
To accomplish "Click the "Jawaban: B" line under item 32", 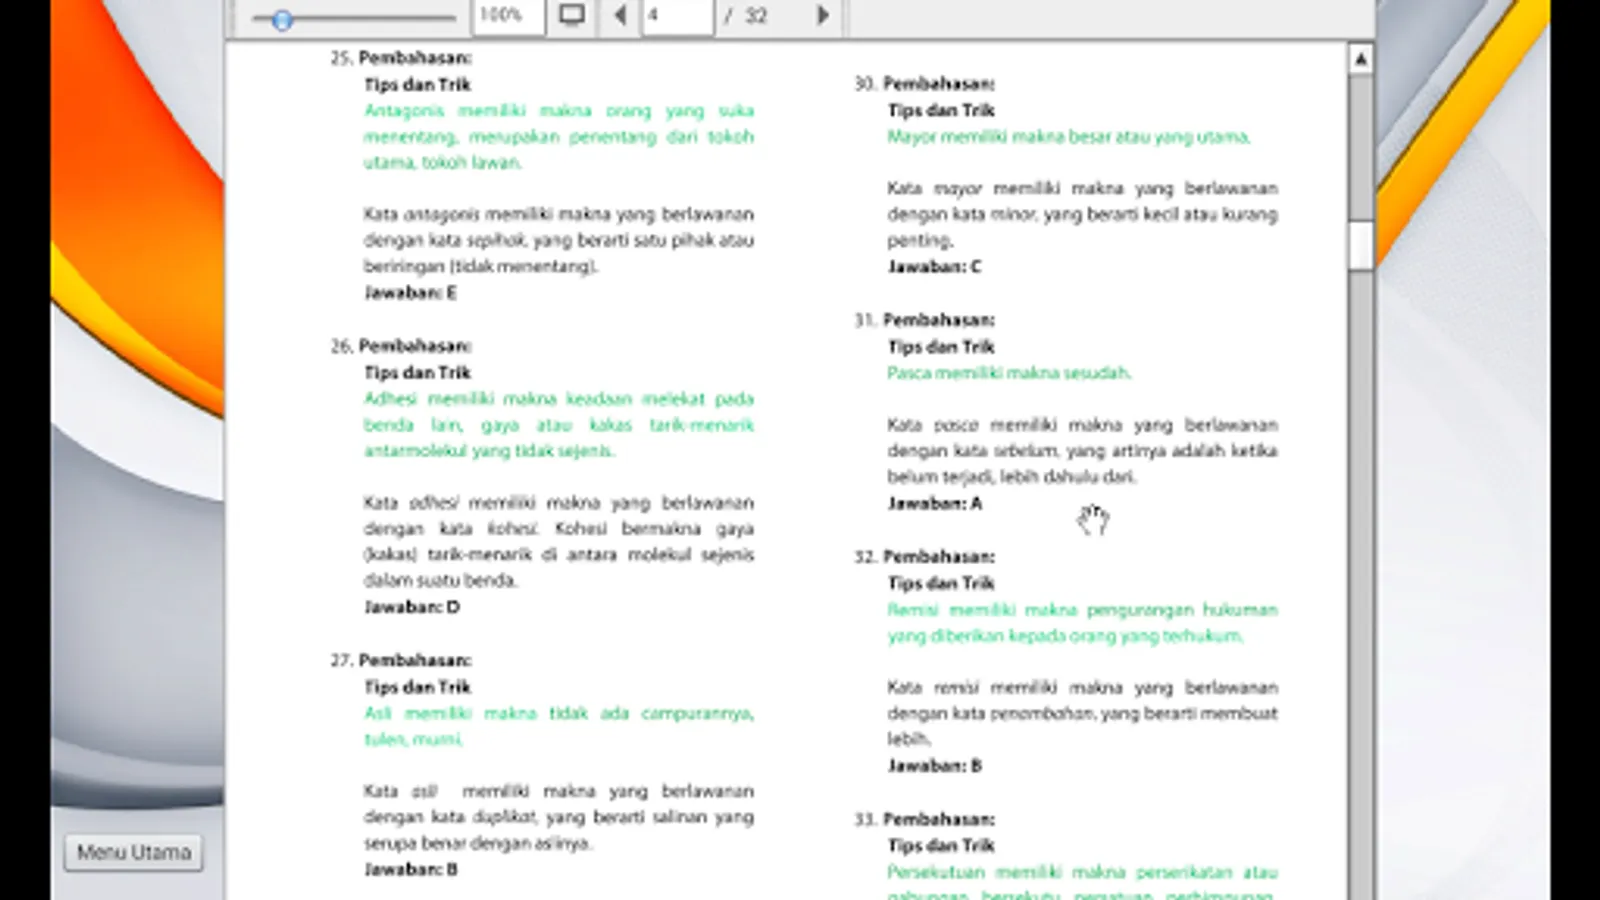I will click(x=935, y=766).
